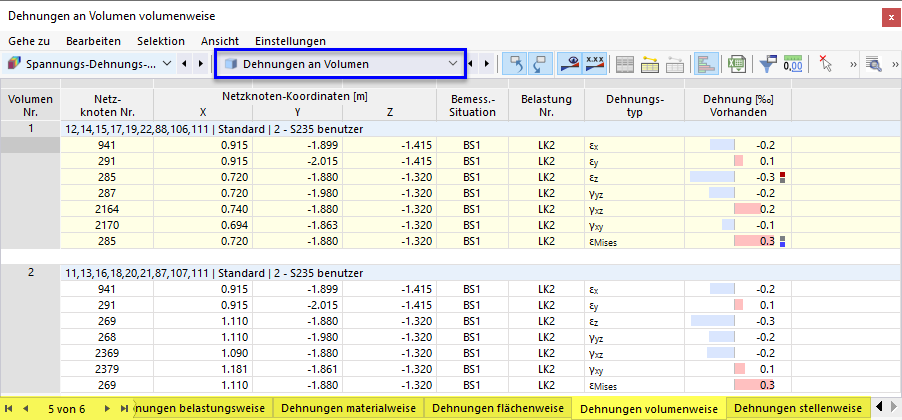Open the Spannungs-Dehnungs dropdown
The image size is (902, 420).
pos(167,64)
